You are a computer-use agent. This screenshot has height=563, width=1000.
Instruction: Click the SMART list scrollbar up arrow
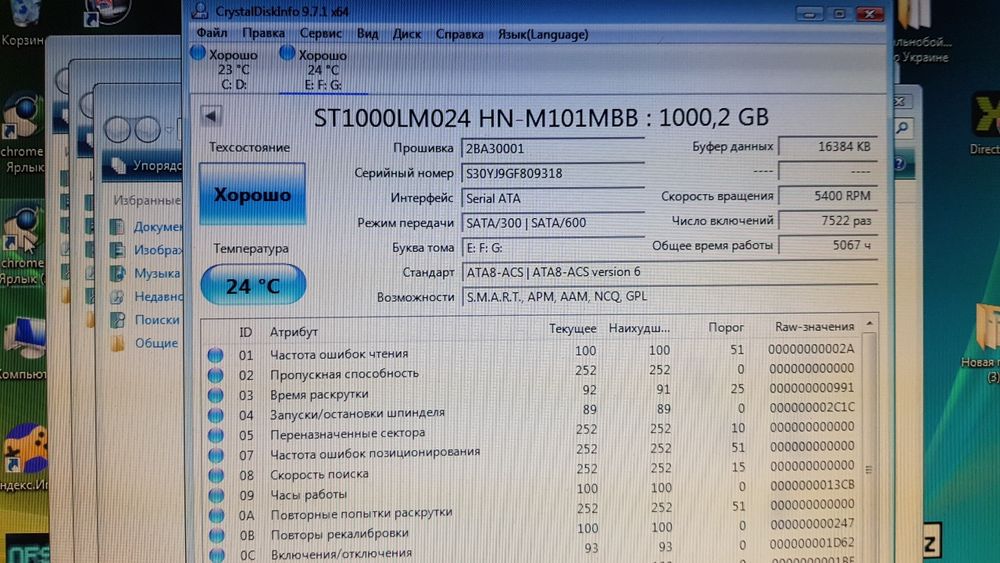tap(869, 325)
